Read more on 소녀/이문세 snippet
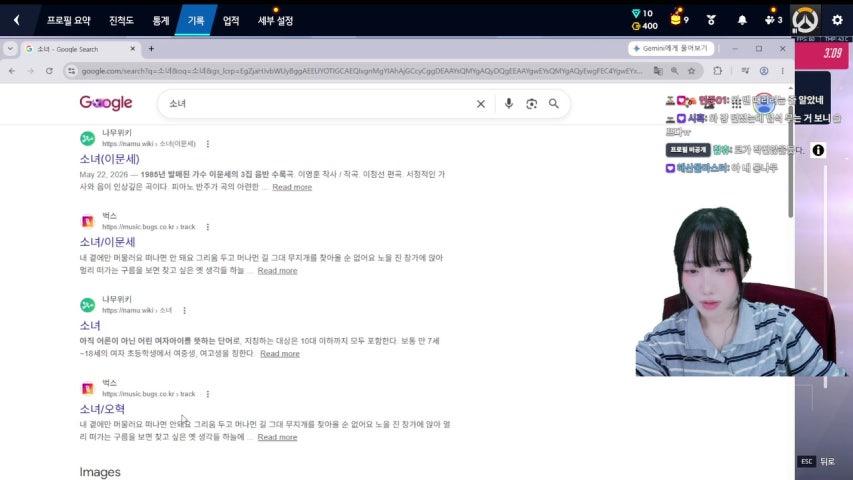This screenshot has width=853, height=480. (277, 270)
